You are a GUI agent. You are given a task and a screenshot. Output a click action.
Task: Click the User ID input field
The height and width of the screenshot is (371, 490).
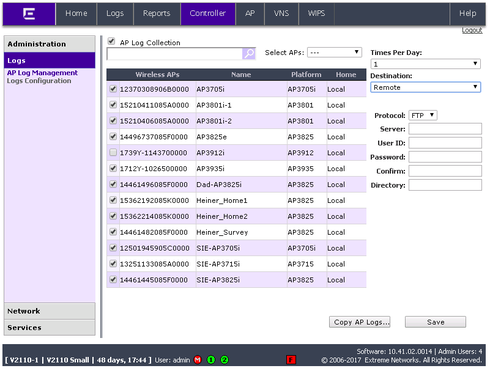tap(445, 143)
